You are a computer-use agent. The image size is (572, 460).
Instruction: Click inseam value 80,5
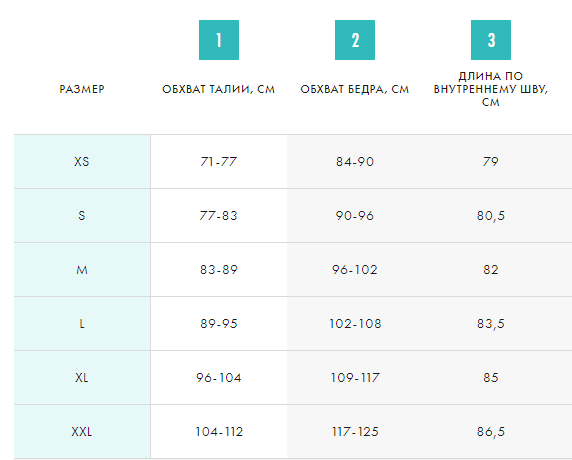click(x=491, y=216)
